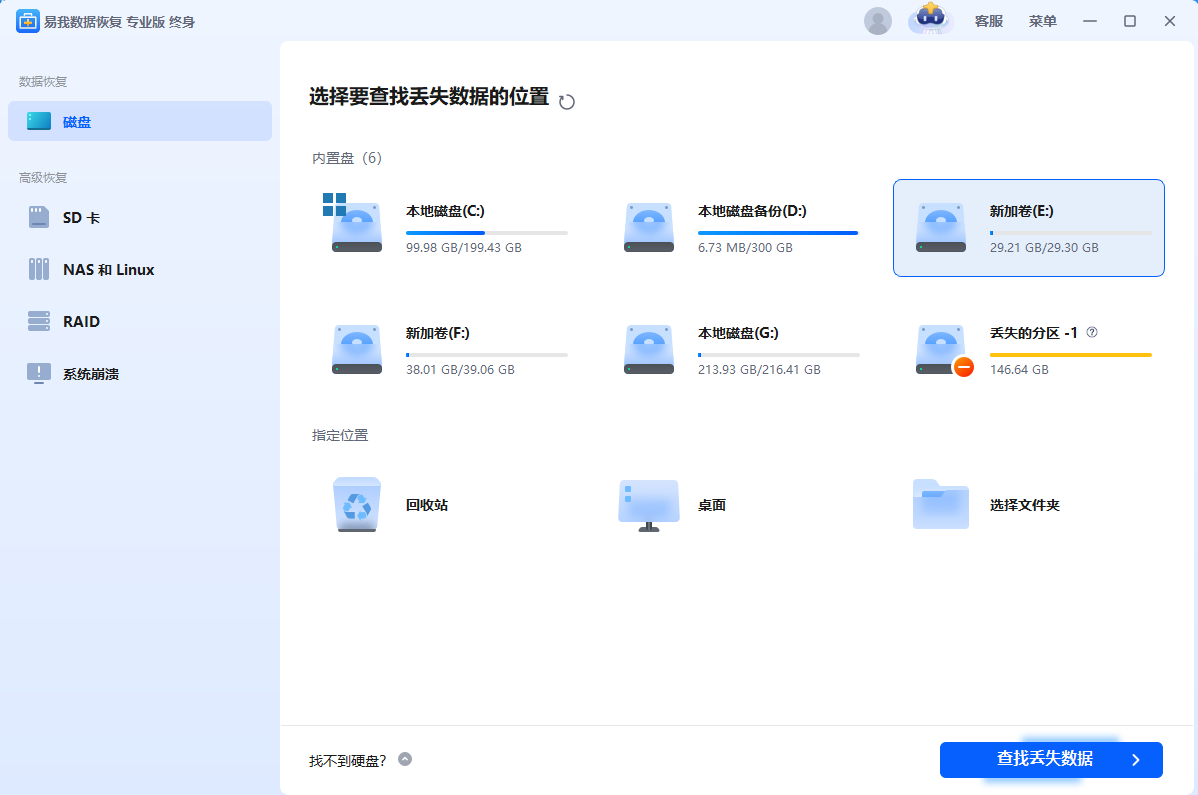1198x795 pixels.
Task: Expand the 找不到硬盘? chevron
Action: 405,759
